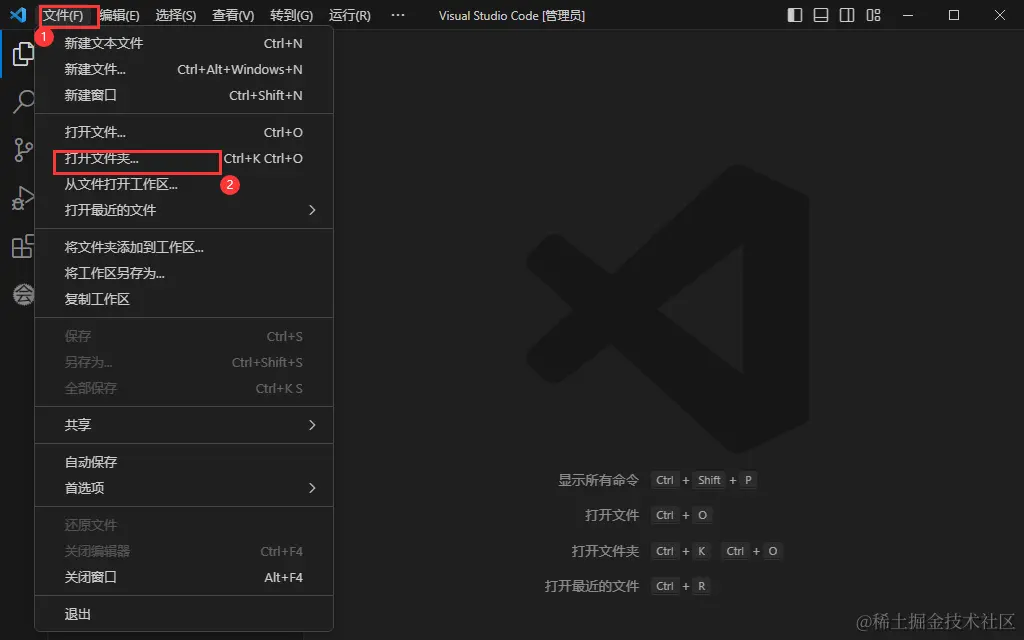Choose 打开文件... menu entry

coord(184,132)
